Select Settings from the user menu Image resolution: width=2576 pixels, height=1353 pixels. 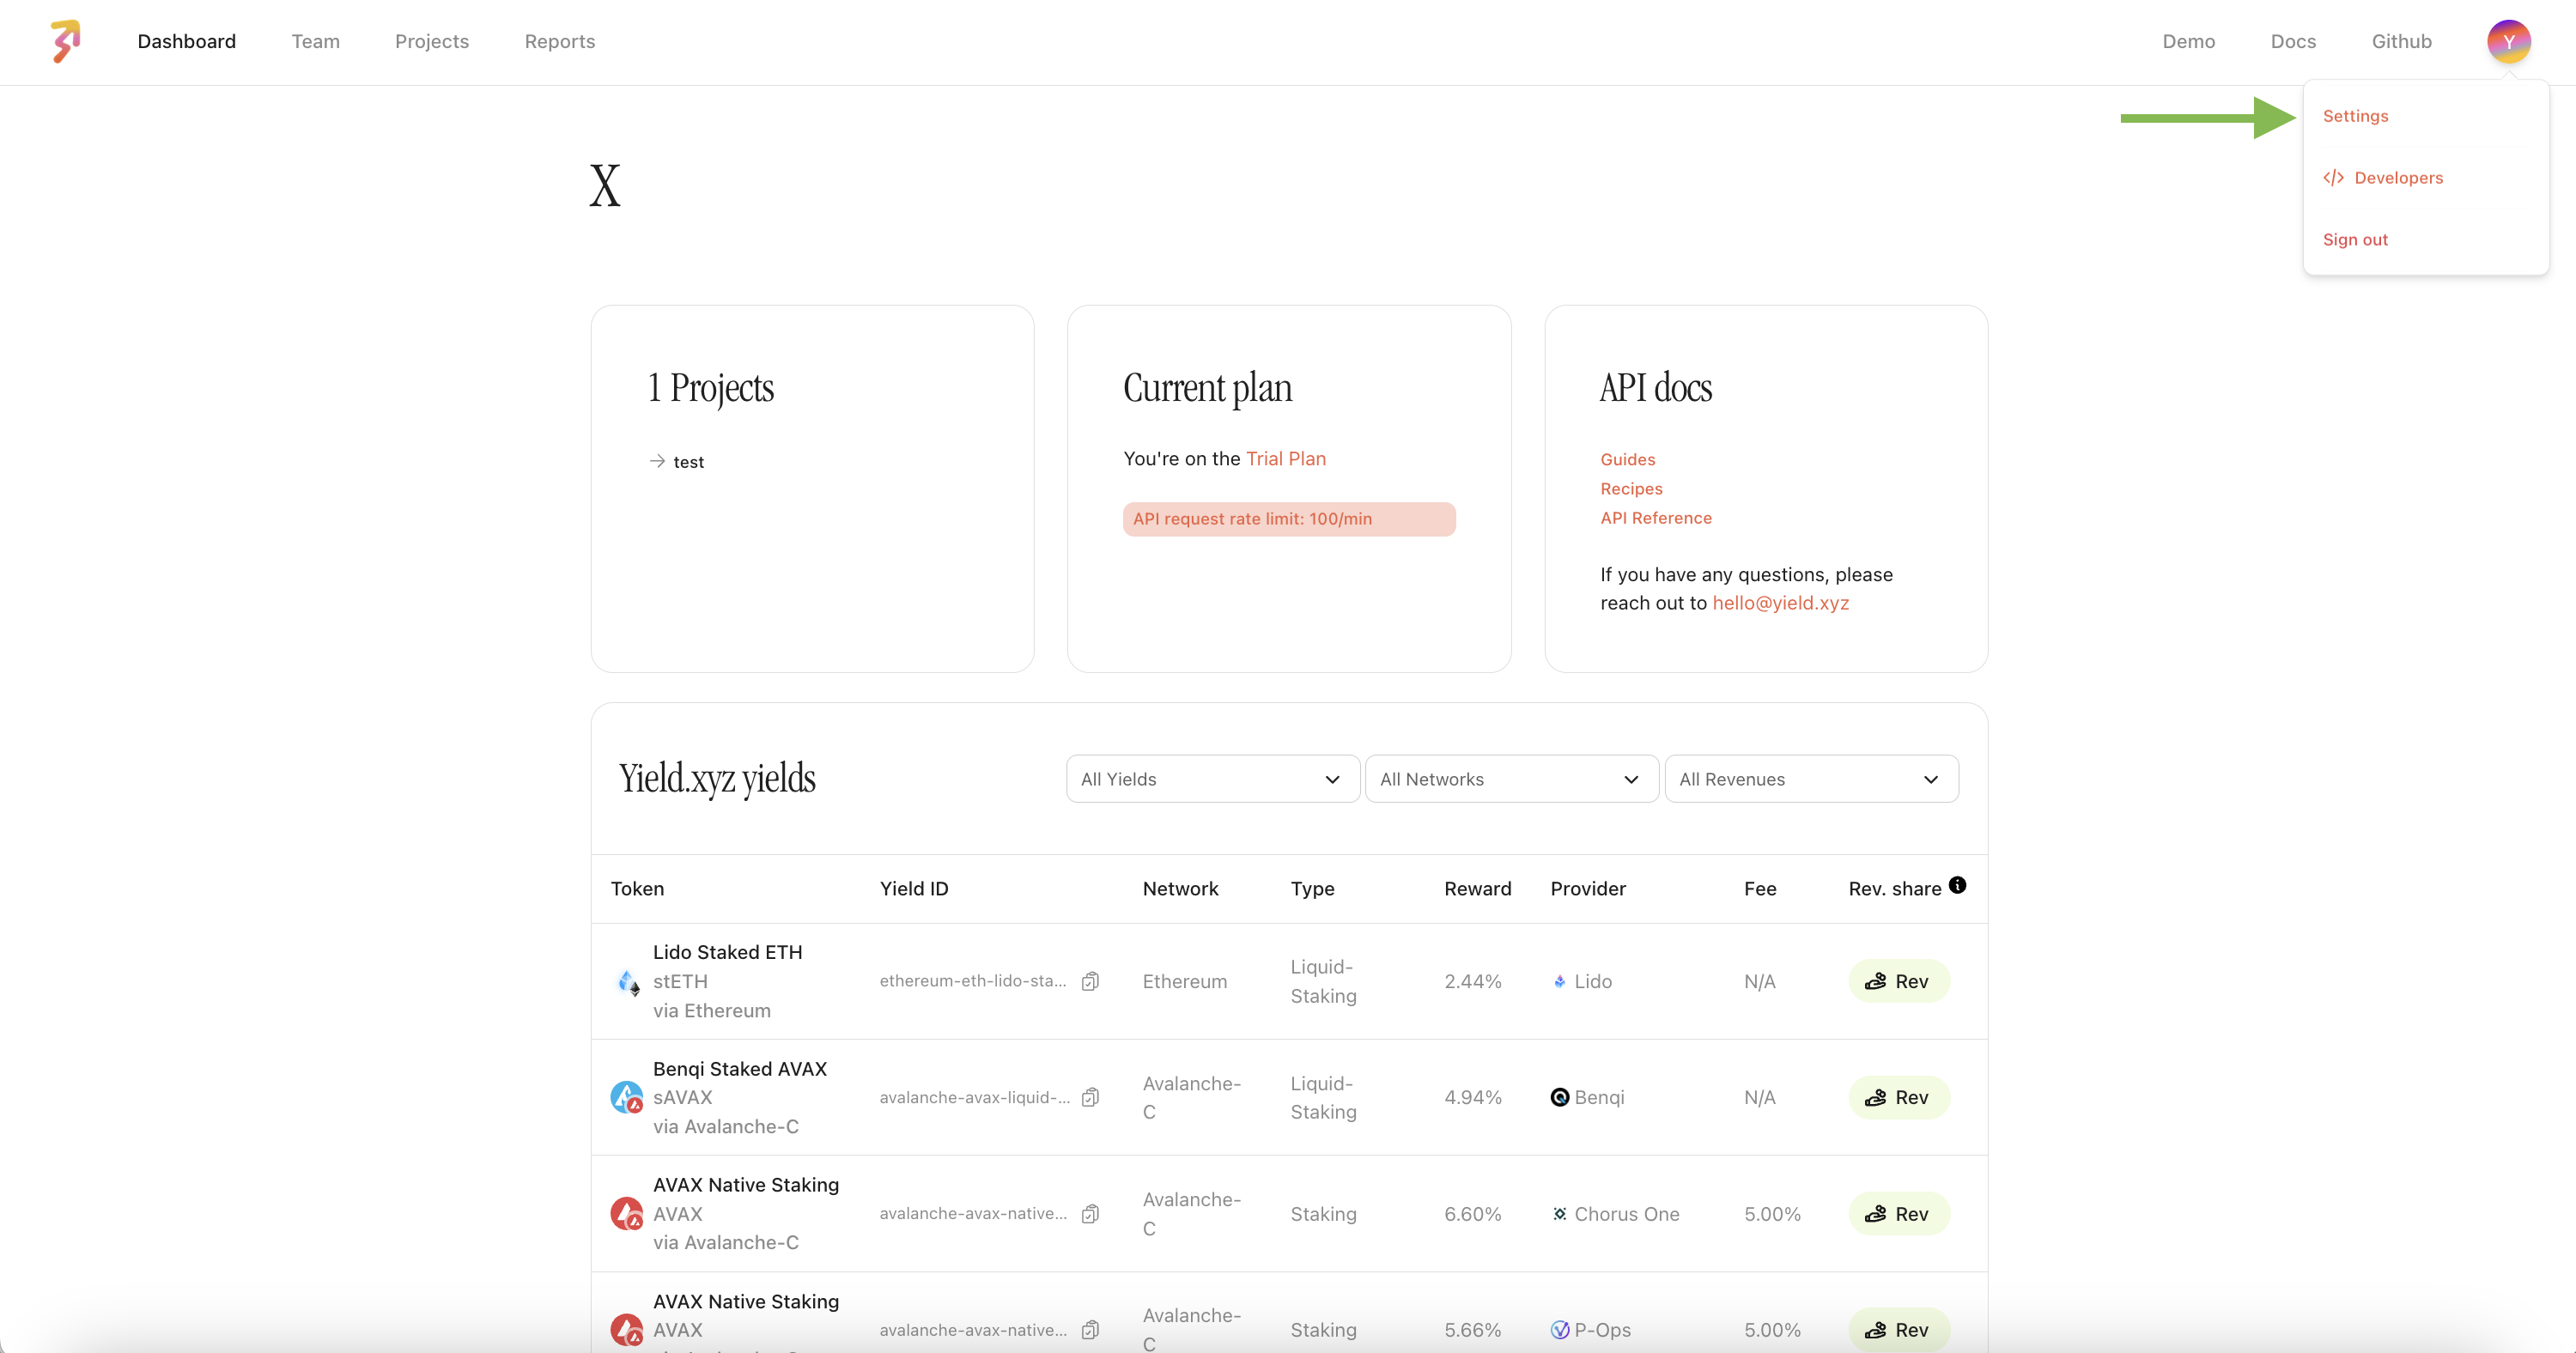click(x=2355, y=116)
